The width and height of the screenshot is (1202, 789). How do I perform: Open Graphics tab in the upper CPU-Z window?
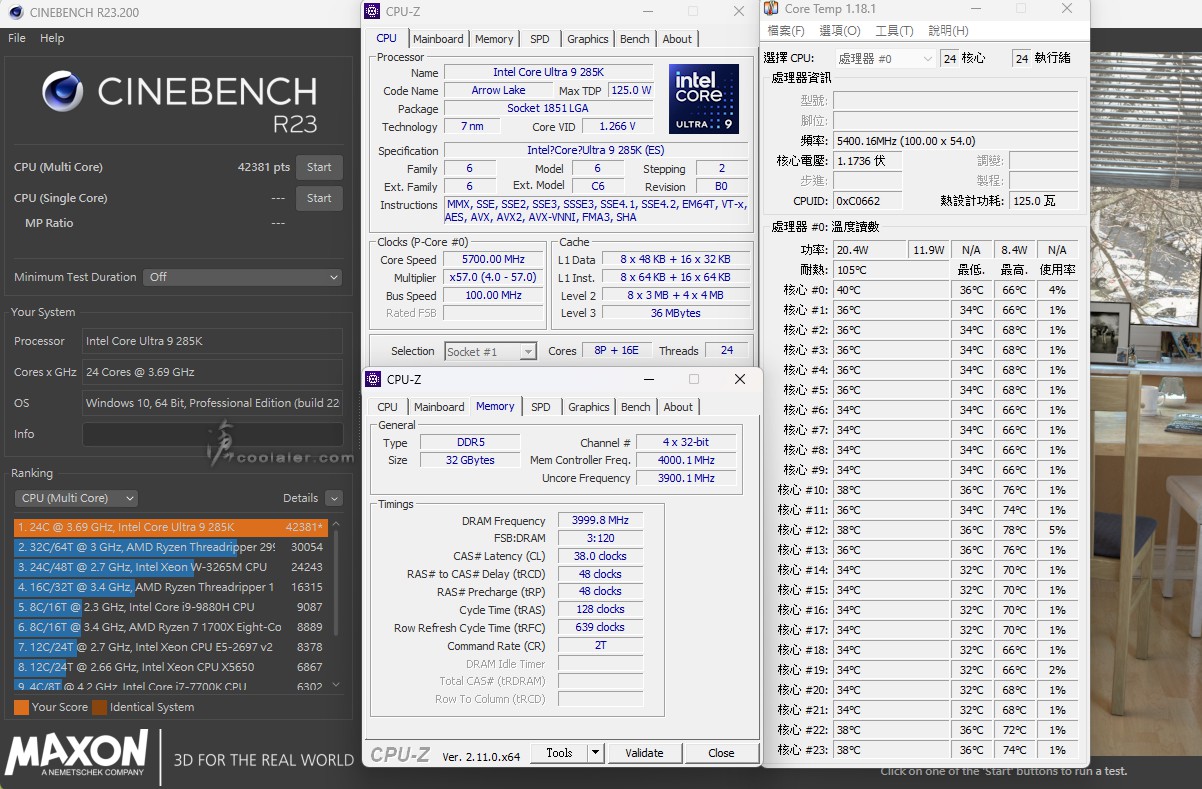click(x=587, y=39)
